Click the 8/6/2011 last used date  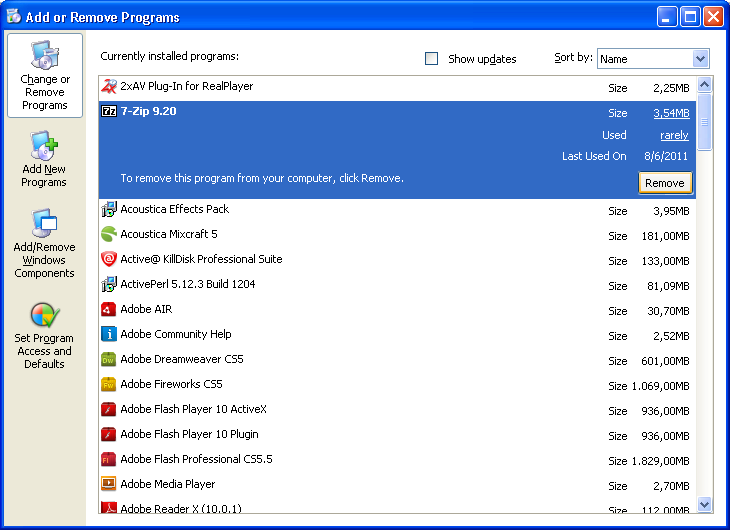(666, 156)
